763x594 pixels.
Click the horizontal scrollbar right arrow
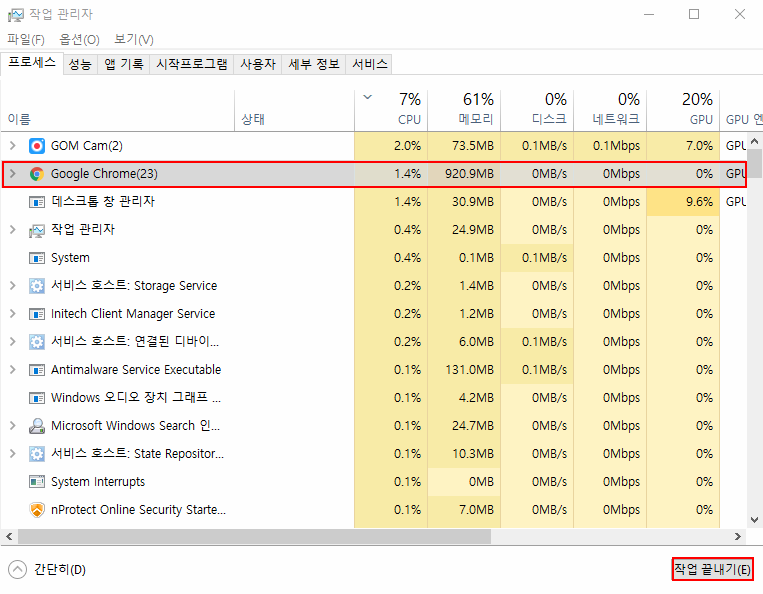[x=738, y=537]
